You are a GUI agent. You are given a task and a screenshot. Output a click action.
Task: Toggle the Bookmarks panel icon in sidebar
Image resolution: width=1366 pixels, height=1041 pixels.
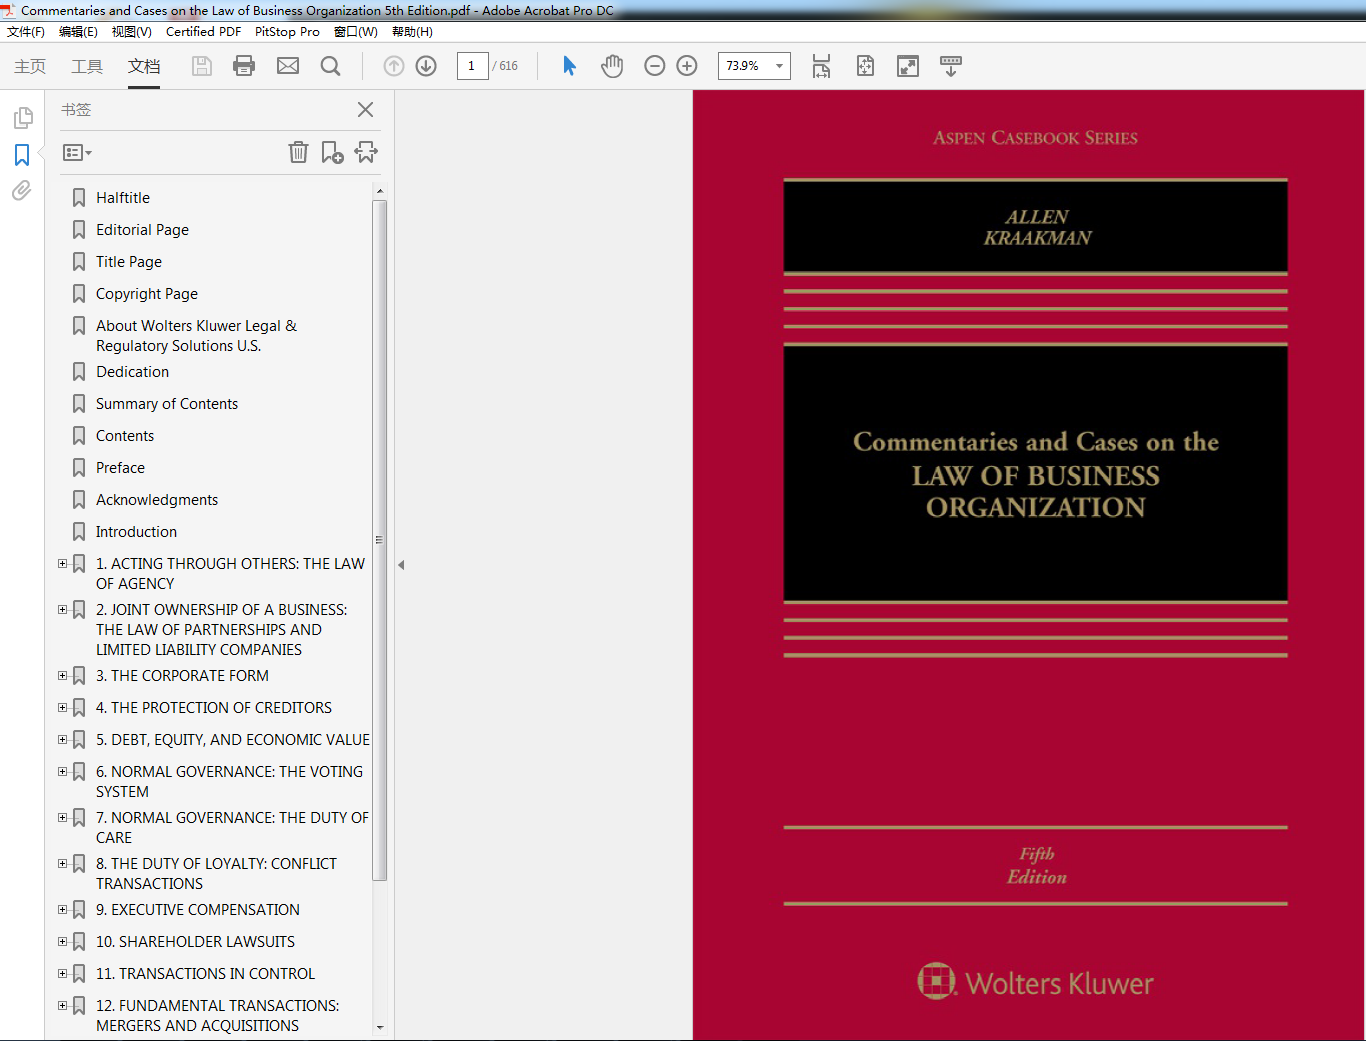21,155
